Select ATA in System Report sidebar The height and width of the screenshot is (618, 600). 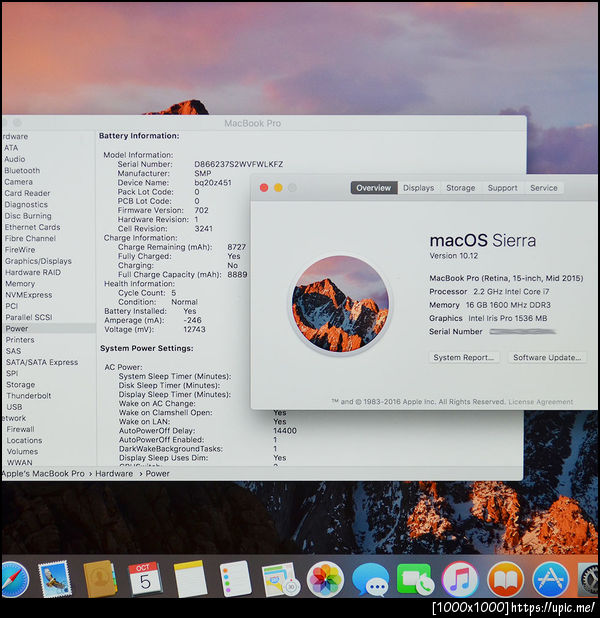coord(11,148)
